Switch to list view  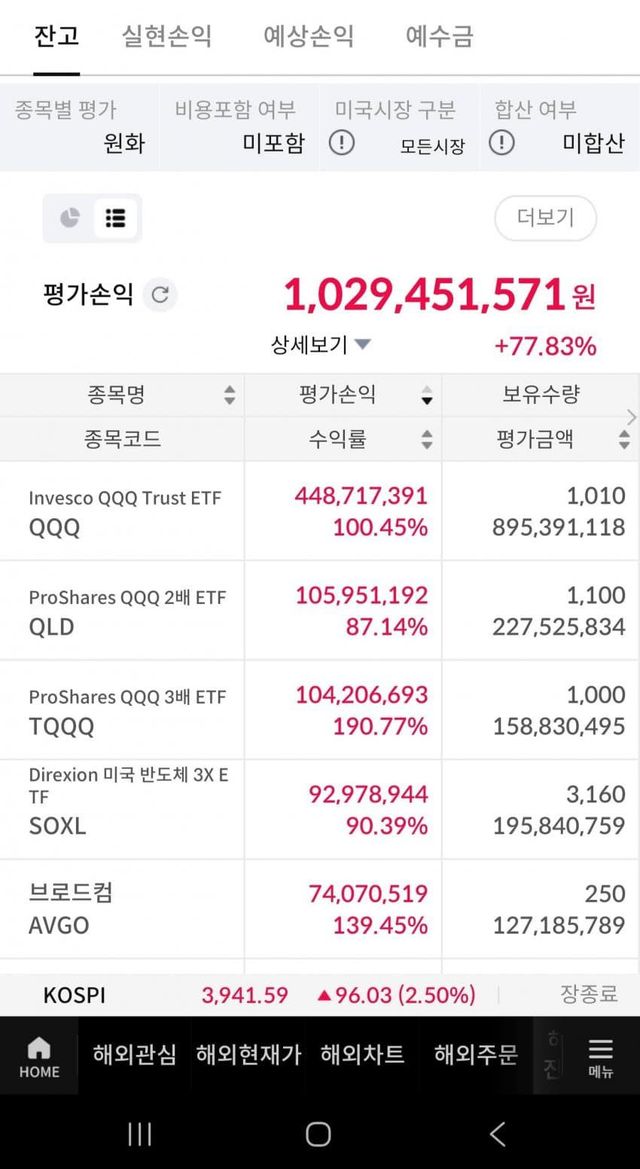115,218
